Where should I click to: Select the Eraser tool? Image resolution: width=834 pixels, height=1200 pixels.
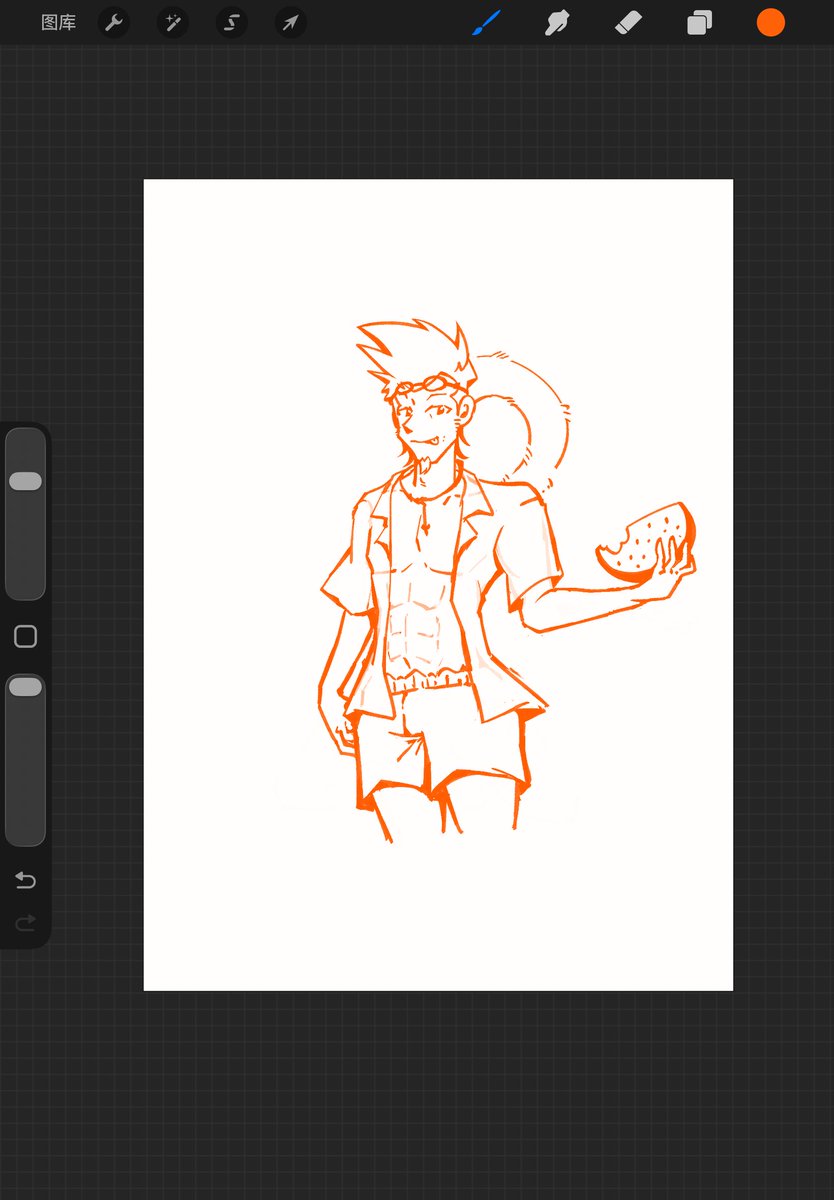pyautogui.click(x=628, y=22)
